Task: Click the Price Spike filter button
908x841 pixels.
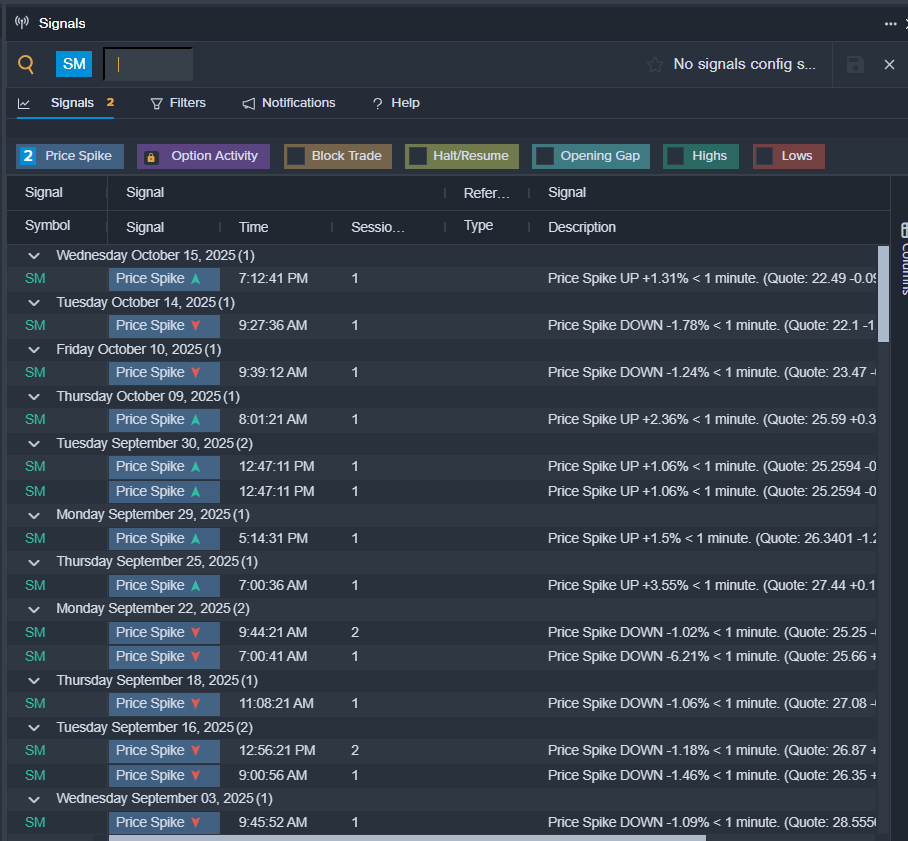Action: click(x=70, y=156)
